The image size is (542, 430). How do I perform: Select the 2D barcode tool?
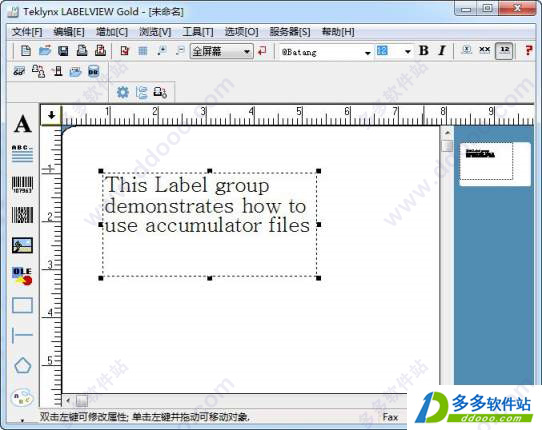[x=22, y=215]
